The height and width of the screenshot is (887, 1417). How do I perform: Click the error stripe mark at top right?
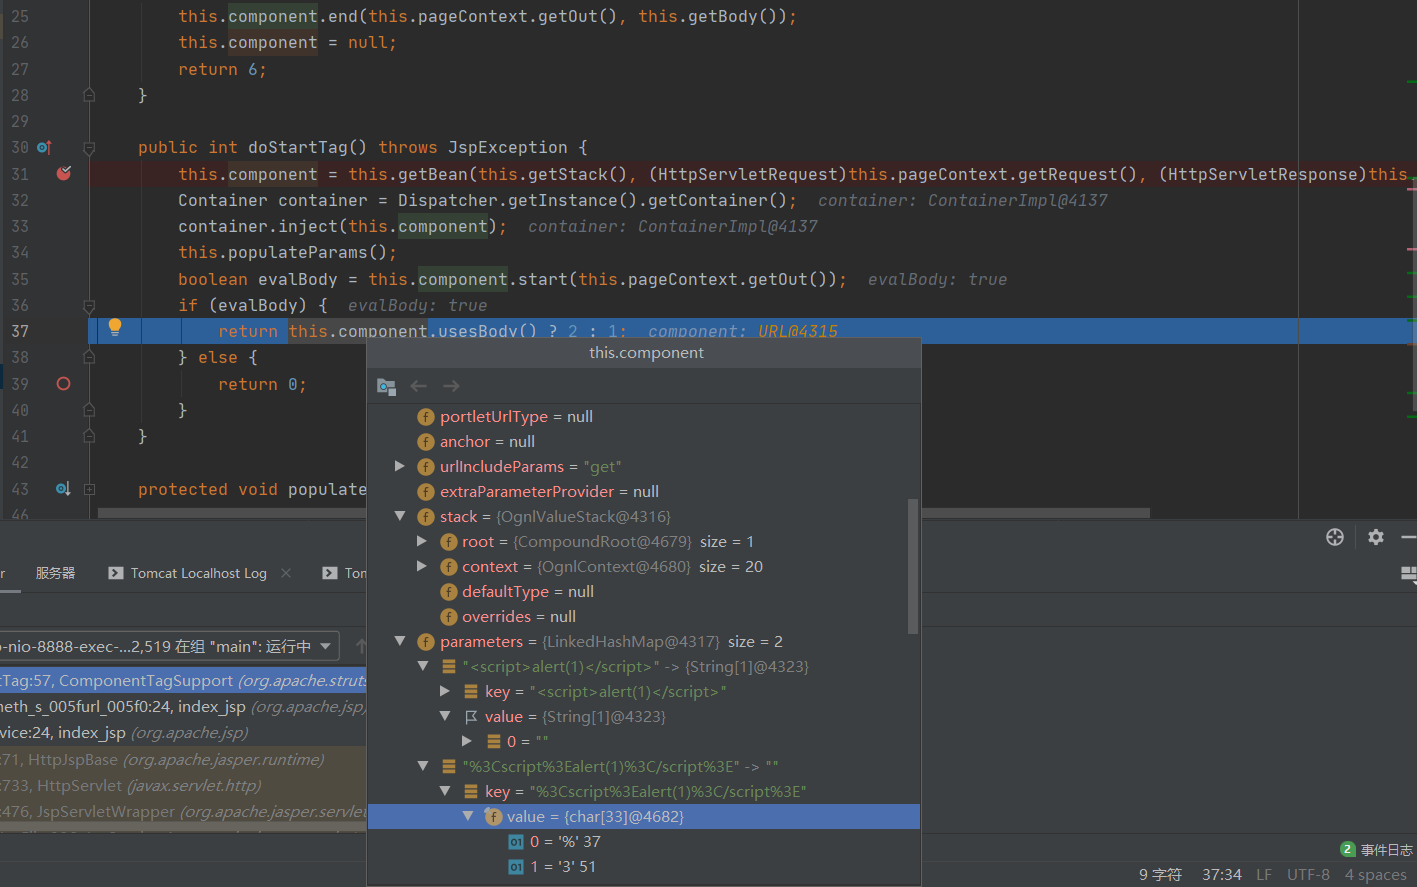pos(1410,82)
